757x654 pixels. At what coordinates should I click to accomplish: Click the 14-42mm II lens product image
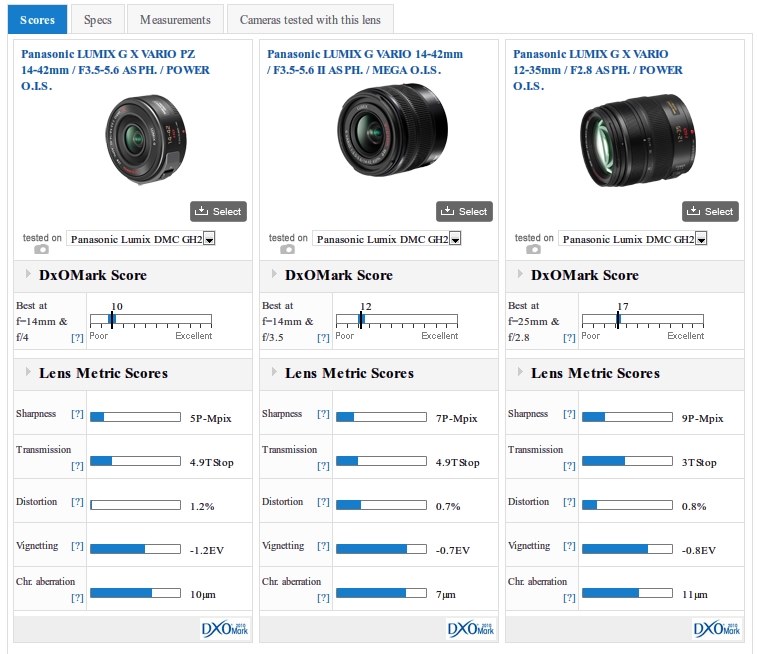(392, 129)
